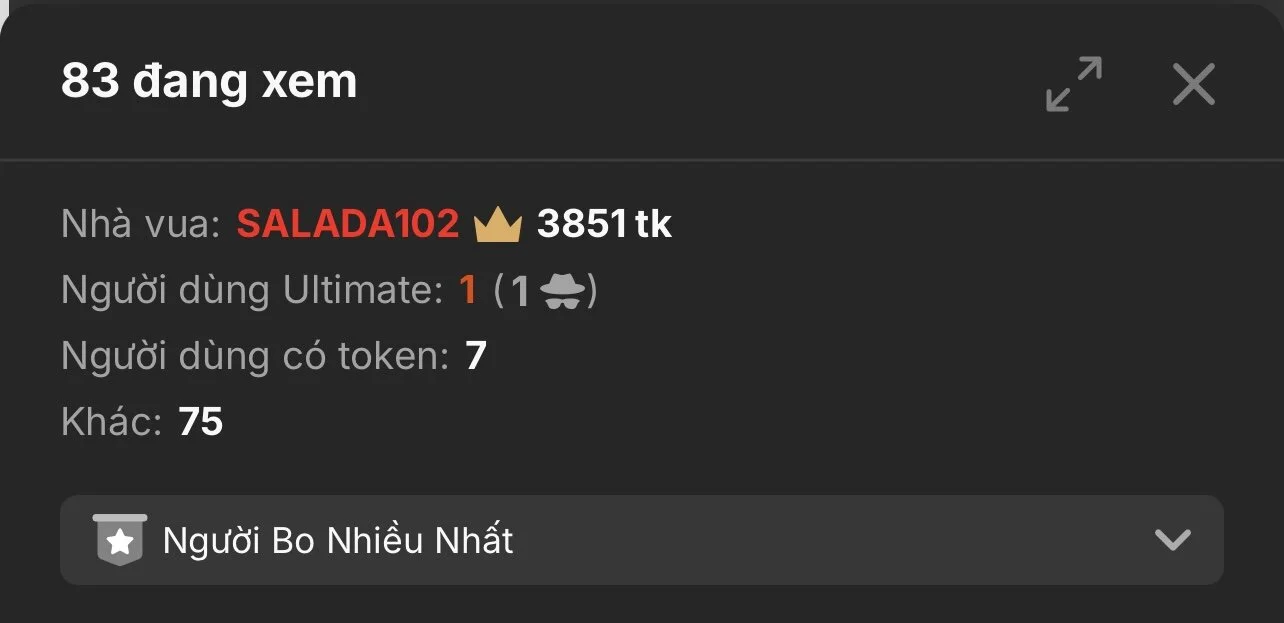This screenshot has width=1284, height=623.
Task: Click the token users count 7
Action: point(476,356)
